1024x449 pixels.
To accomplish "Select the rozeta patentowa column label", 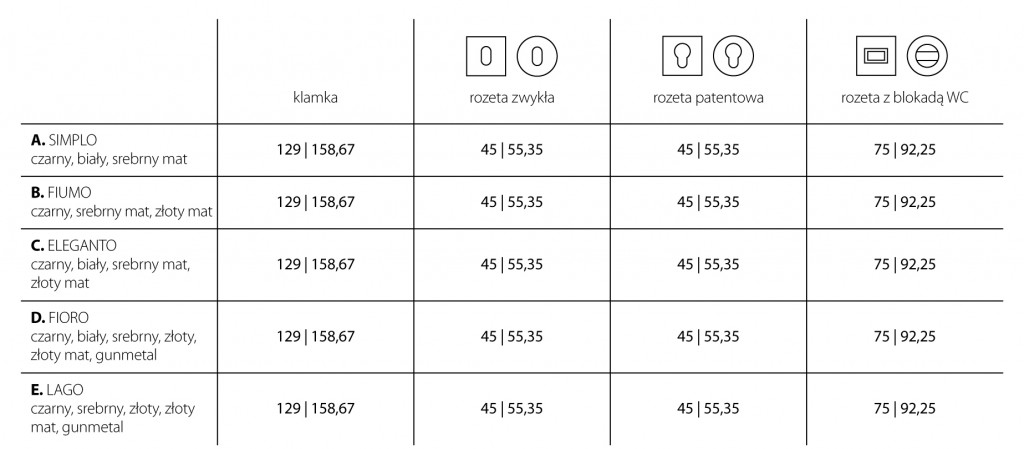I will pyautogui.click(x=709, y=99).
